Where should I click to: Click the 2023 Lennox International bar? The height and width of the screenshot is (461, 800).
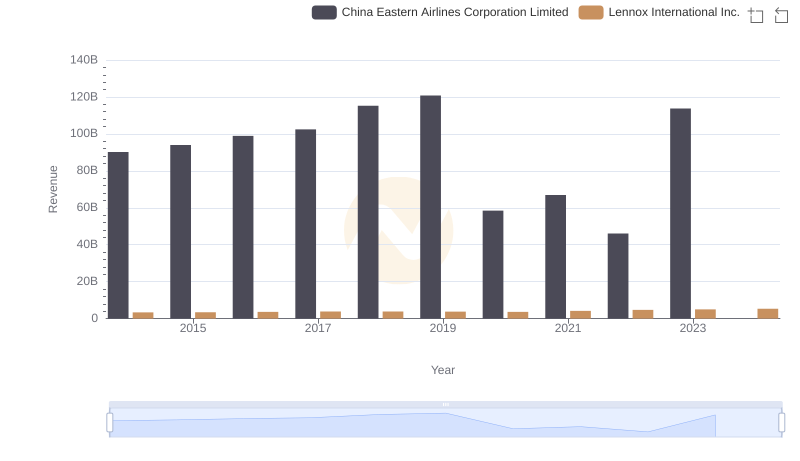click(706, 314)
